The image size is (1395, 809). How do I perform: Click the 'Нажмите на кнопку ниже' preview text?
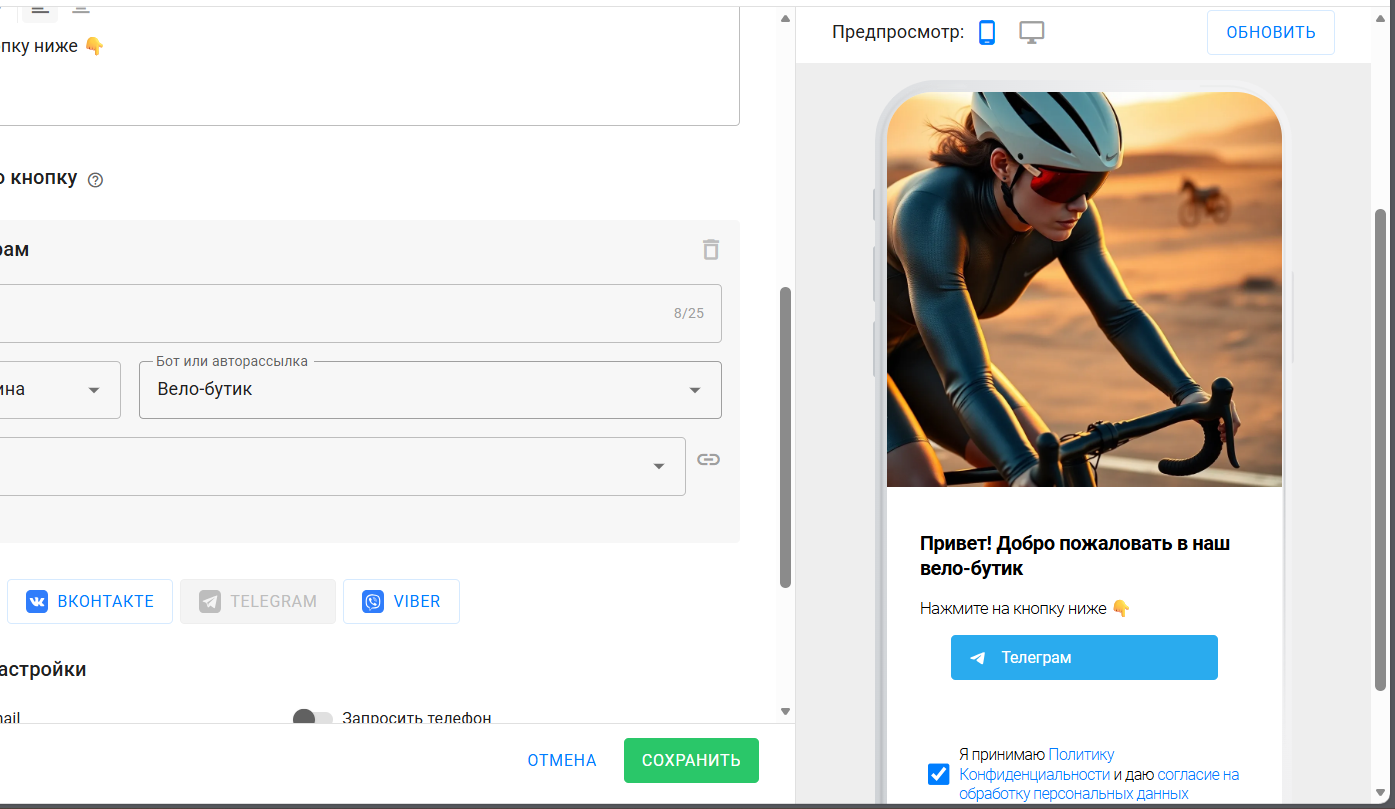[x=1025, y=608]
